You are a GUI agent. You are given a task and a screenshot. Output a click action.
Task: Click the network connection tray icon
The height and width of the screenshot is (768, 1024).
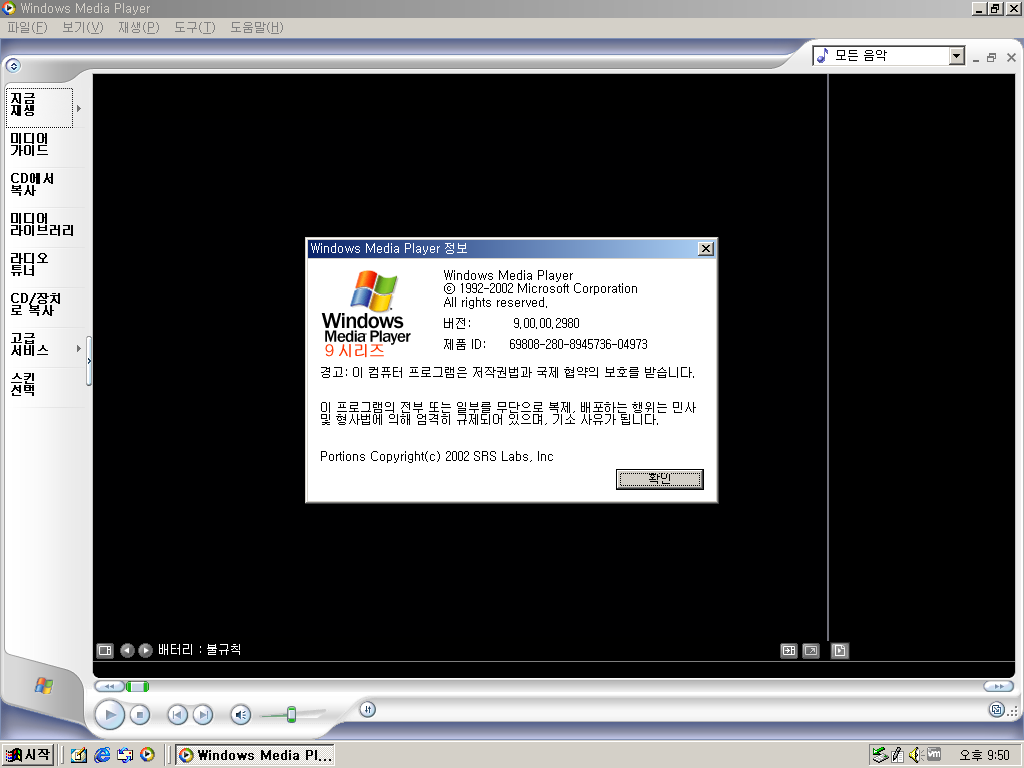coord(879,755)
